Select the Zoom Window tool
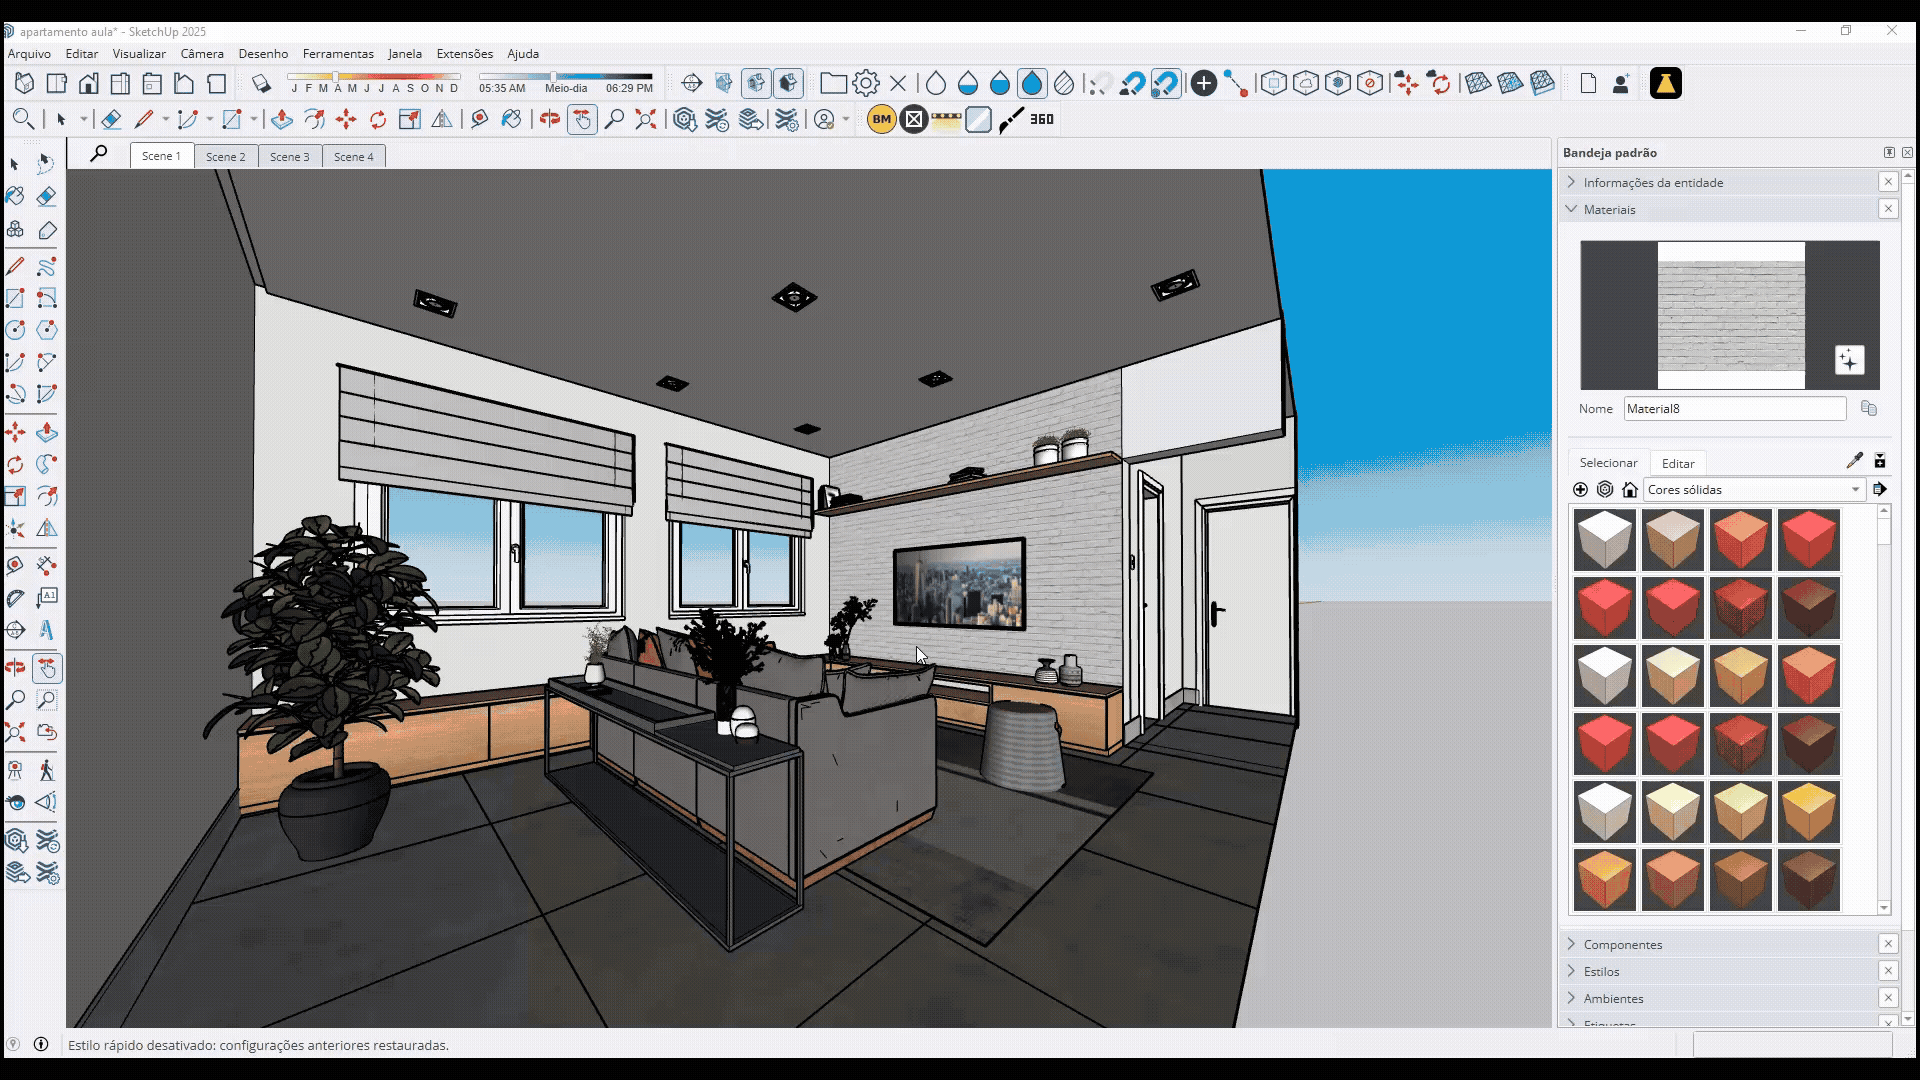 pos(46,700)
